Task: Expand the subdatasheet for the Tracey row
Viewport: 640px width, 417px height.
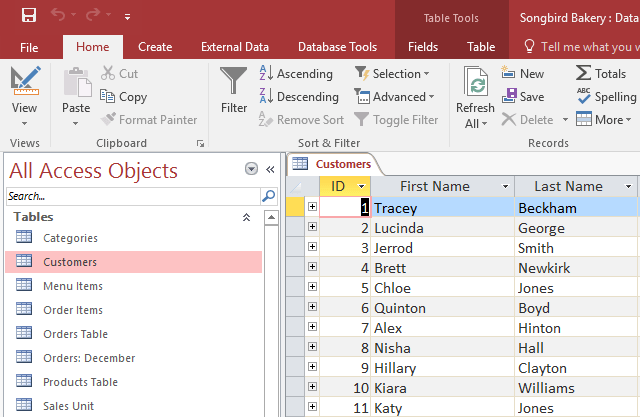Action: click(x=312, y=207)
